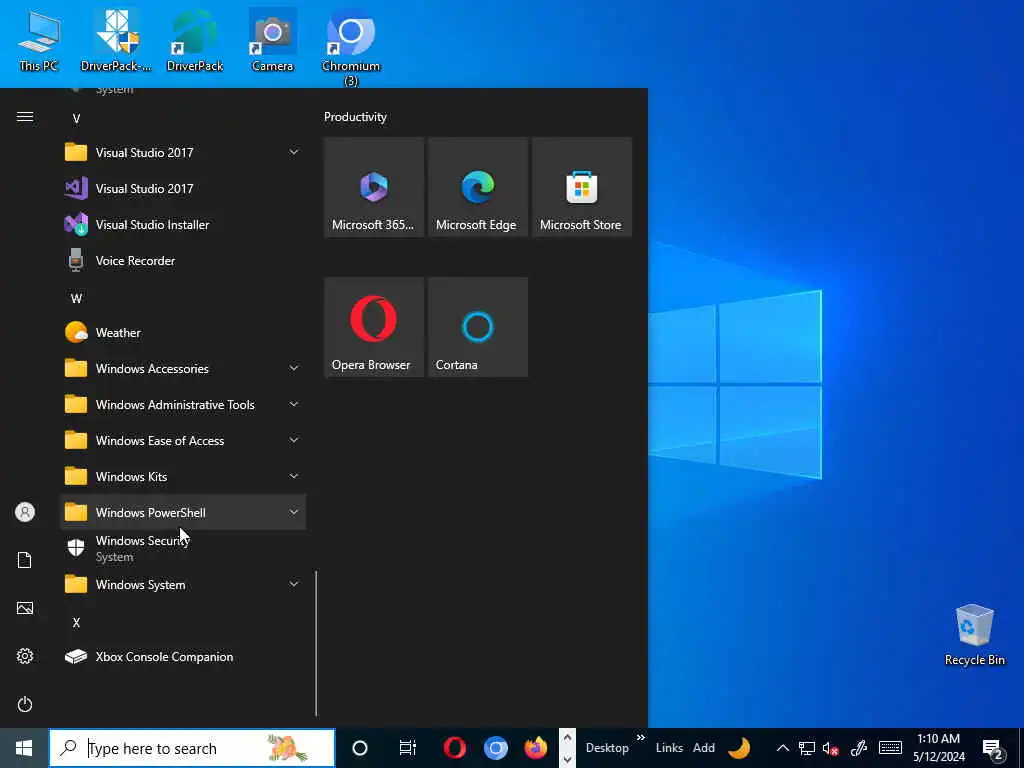Expand the Desktop toolbar chevron on taskbar
Viewport: 1024px width, 768px height.
(641, 738)
